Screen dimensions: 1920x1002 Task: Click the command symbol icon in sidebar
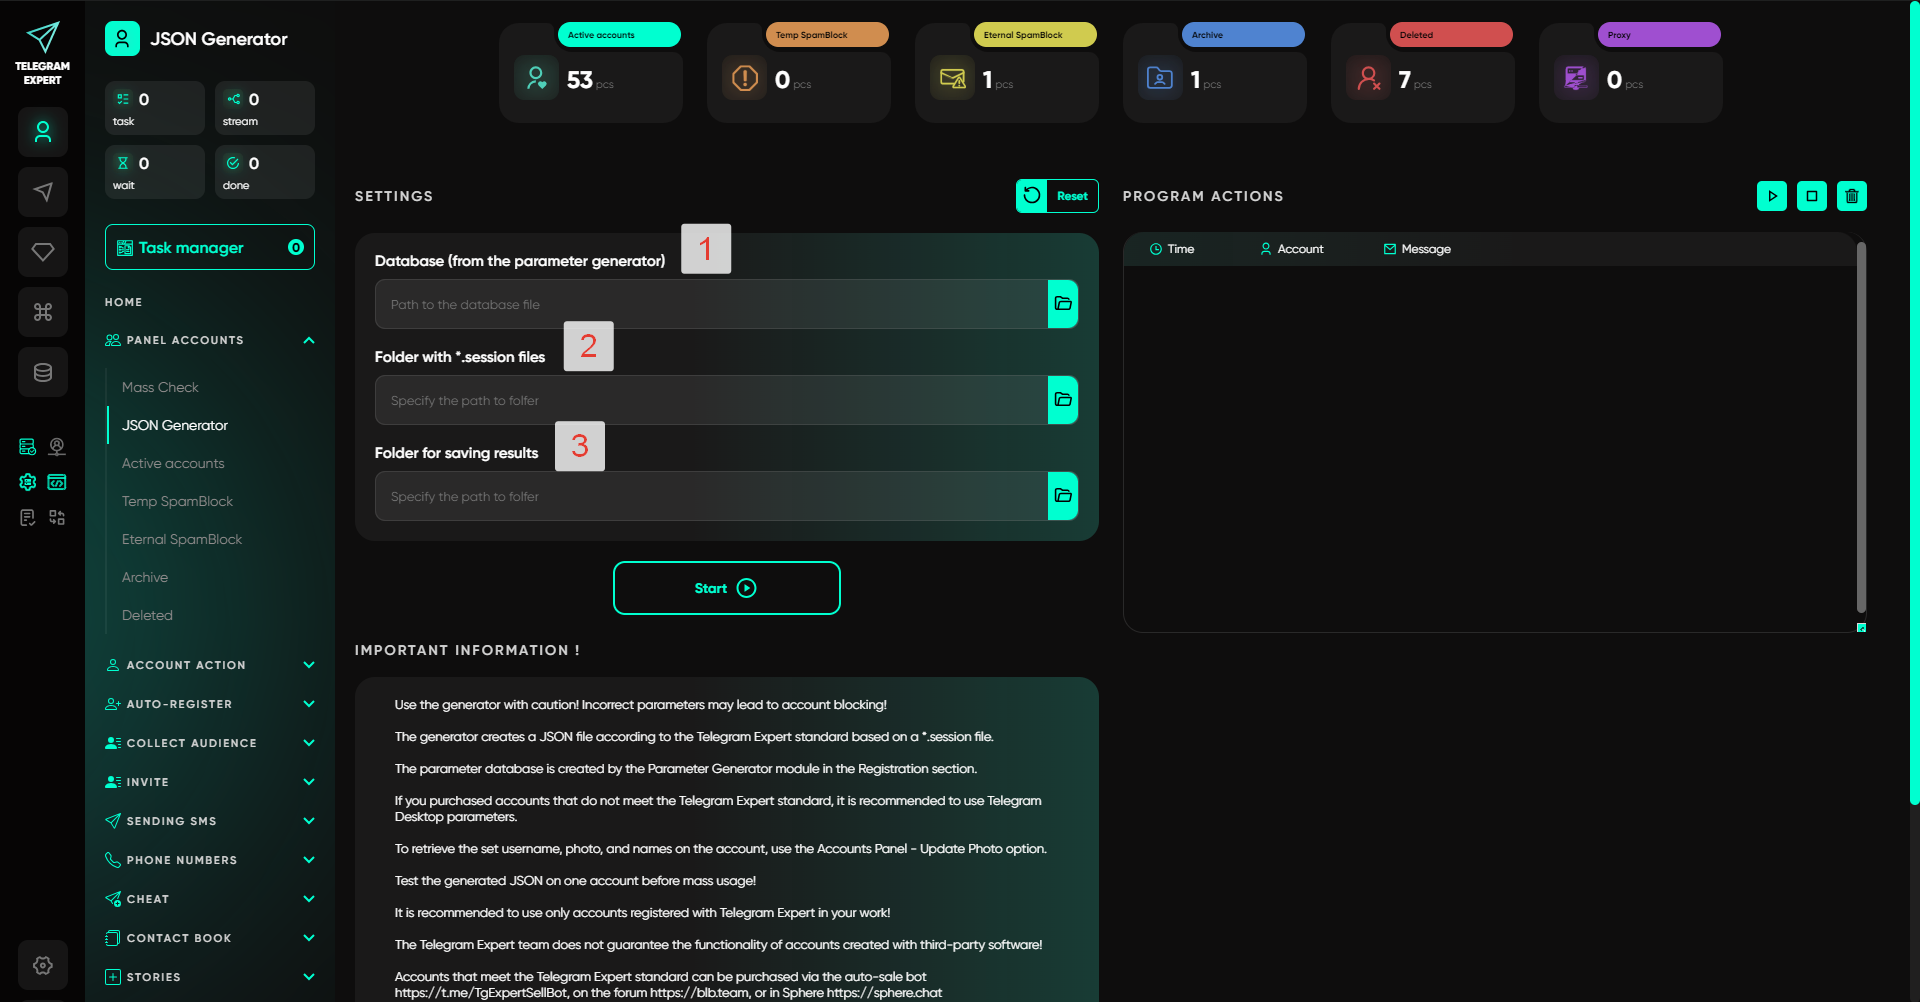tap(43, 312)
